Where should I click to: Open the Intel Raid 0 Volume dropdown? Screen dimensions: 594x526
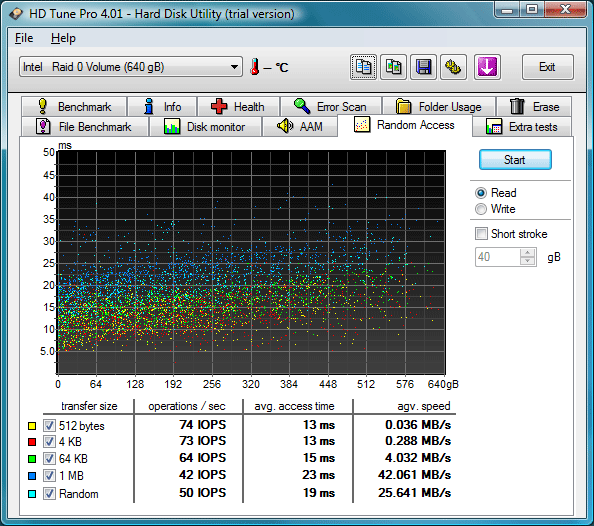pos(131,67)
